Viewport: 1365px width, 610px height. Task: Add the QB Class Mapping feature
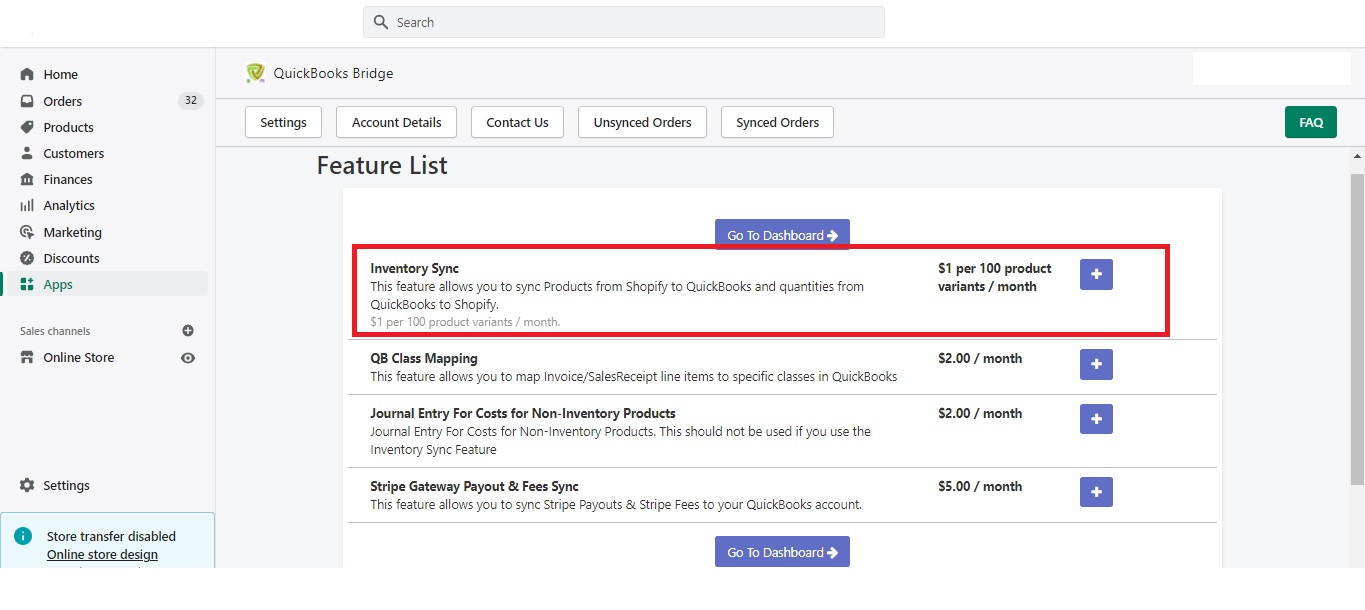(1096, 364)
